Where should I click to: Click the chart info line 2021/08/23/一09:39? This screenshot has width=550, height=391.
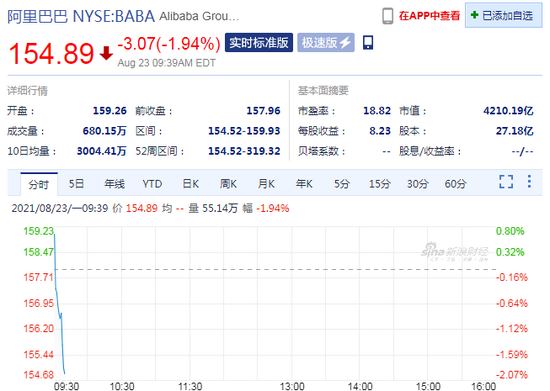pyautogui.click(x=60, y=208)
